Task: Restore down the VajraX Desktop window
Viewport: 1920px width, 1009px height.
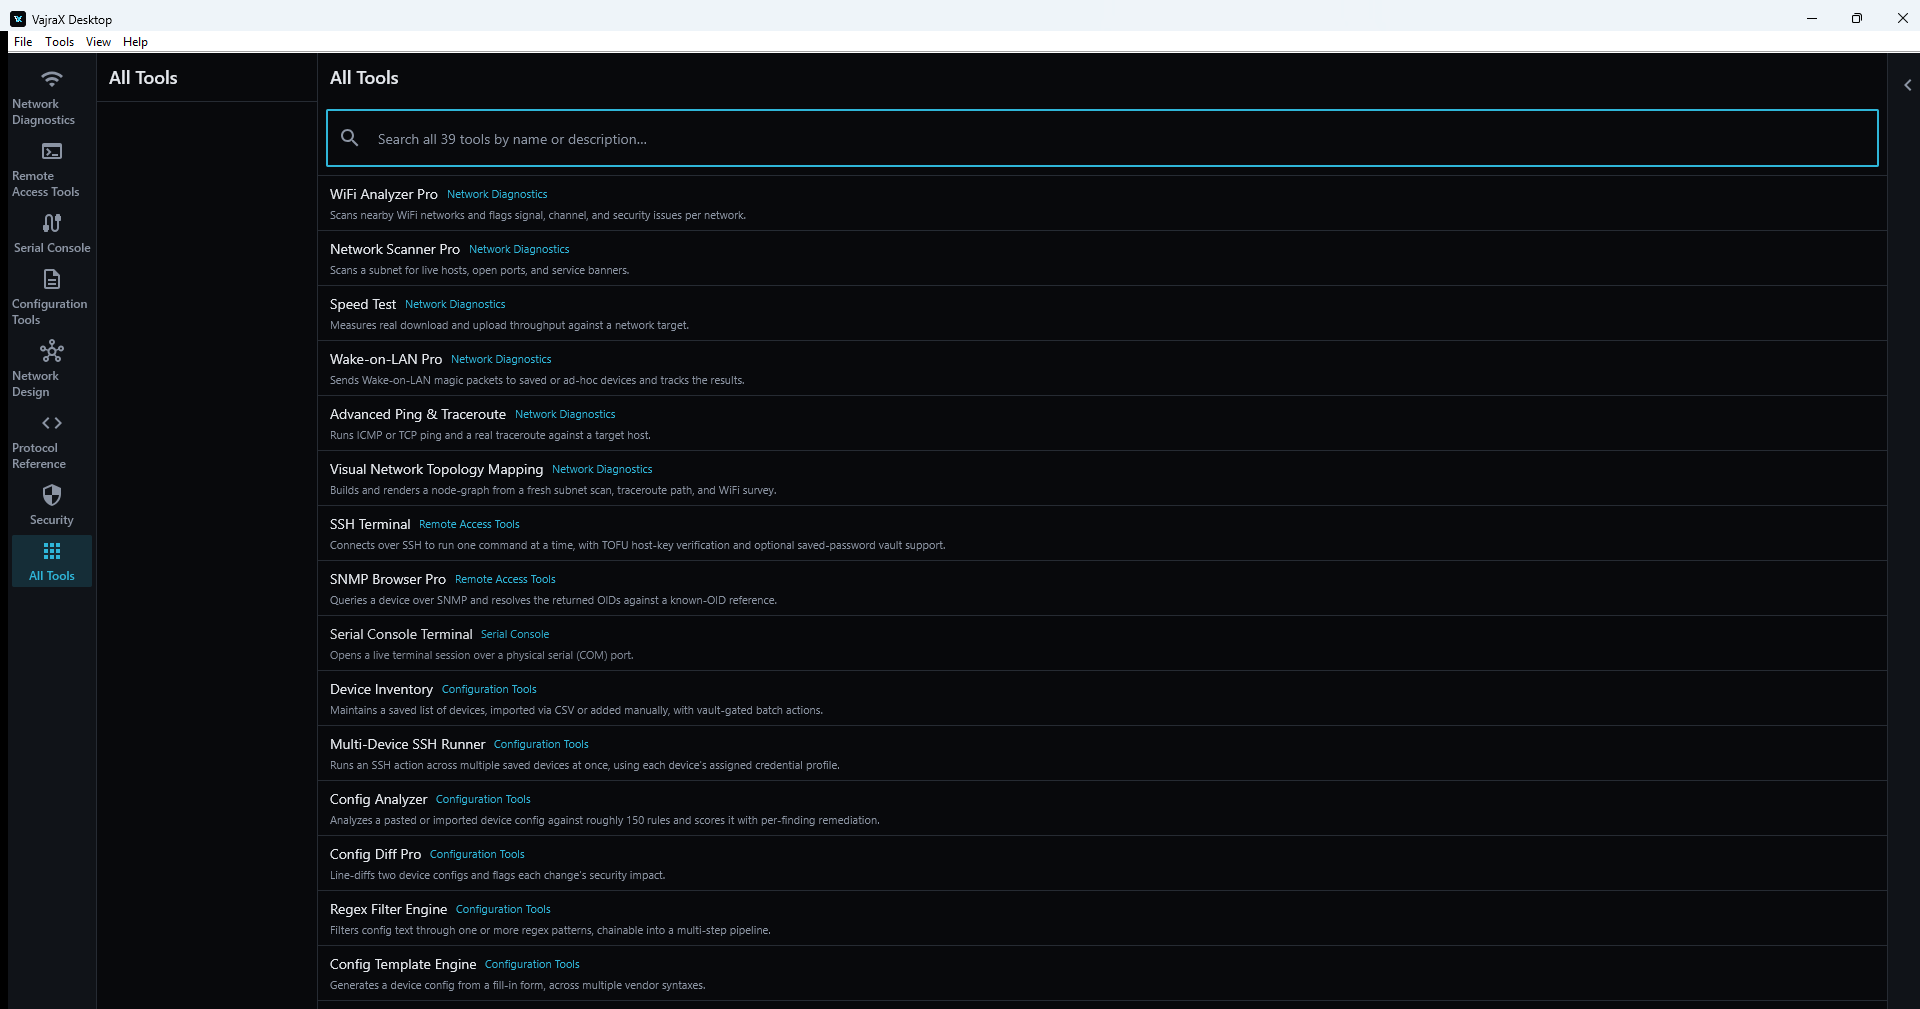Action: point(1857,18)
